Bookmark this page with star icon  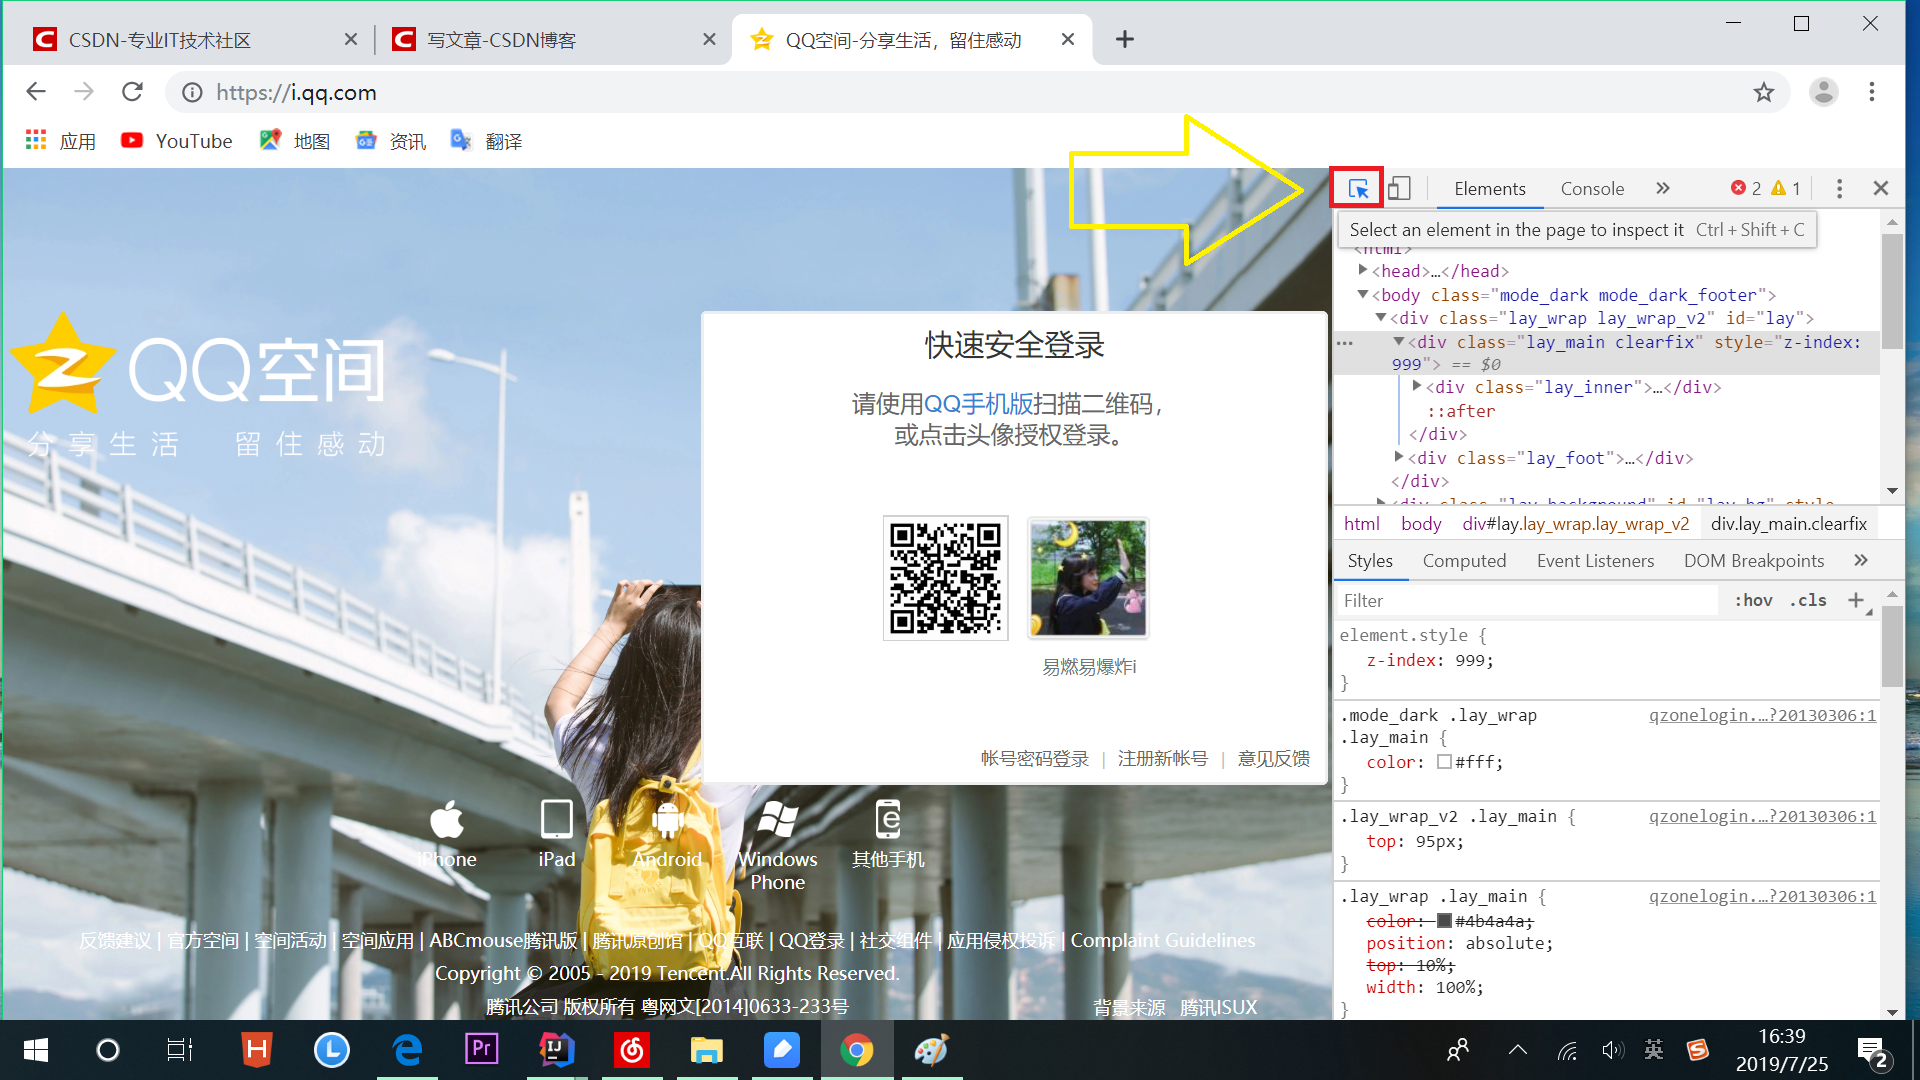pos(1763,93)
